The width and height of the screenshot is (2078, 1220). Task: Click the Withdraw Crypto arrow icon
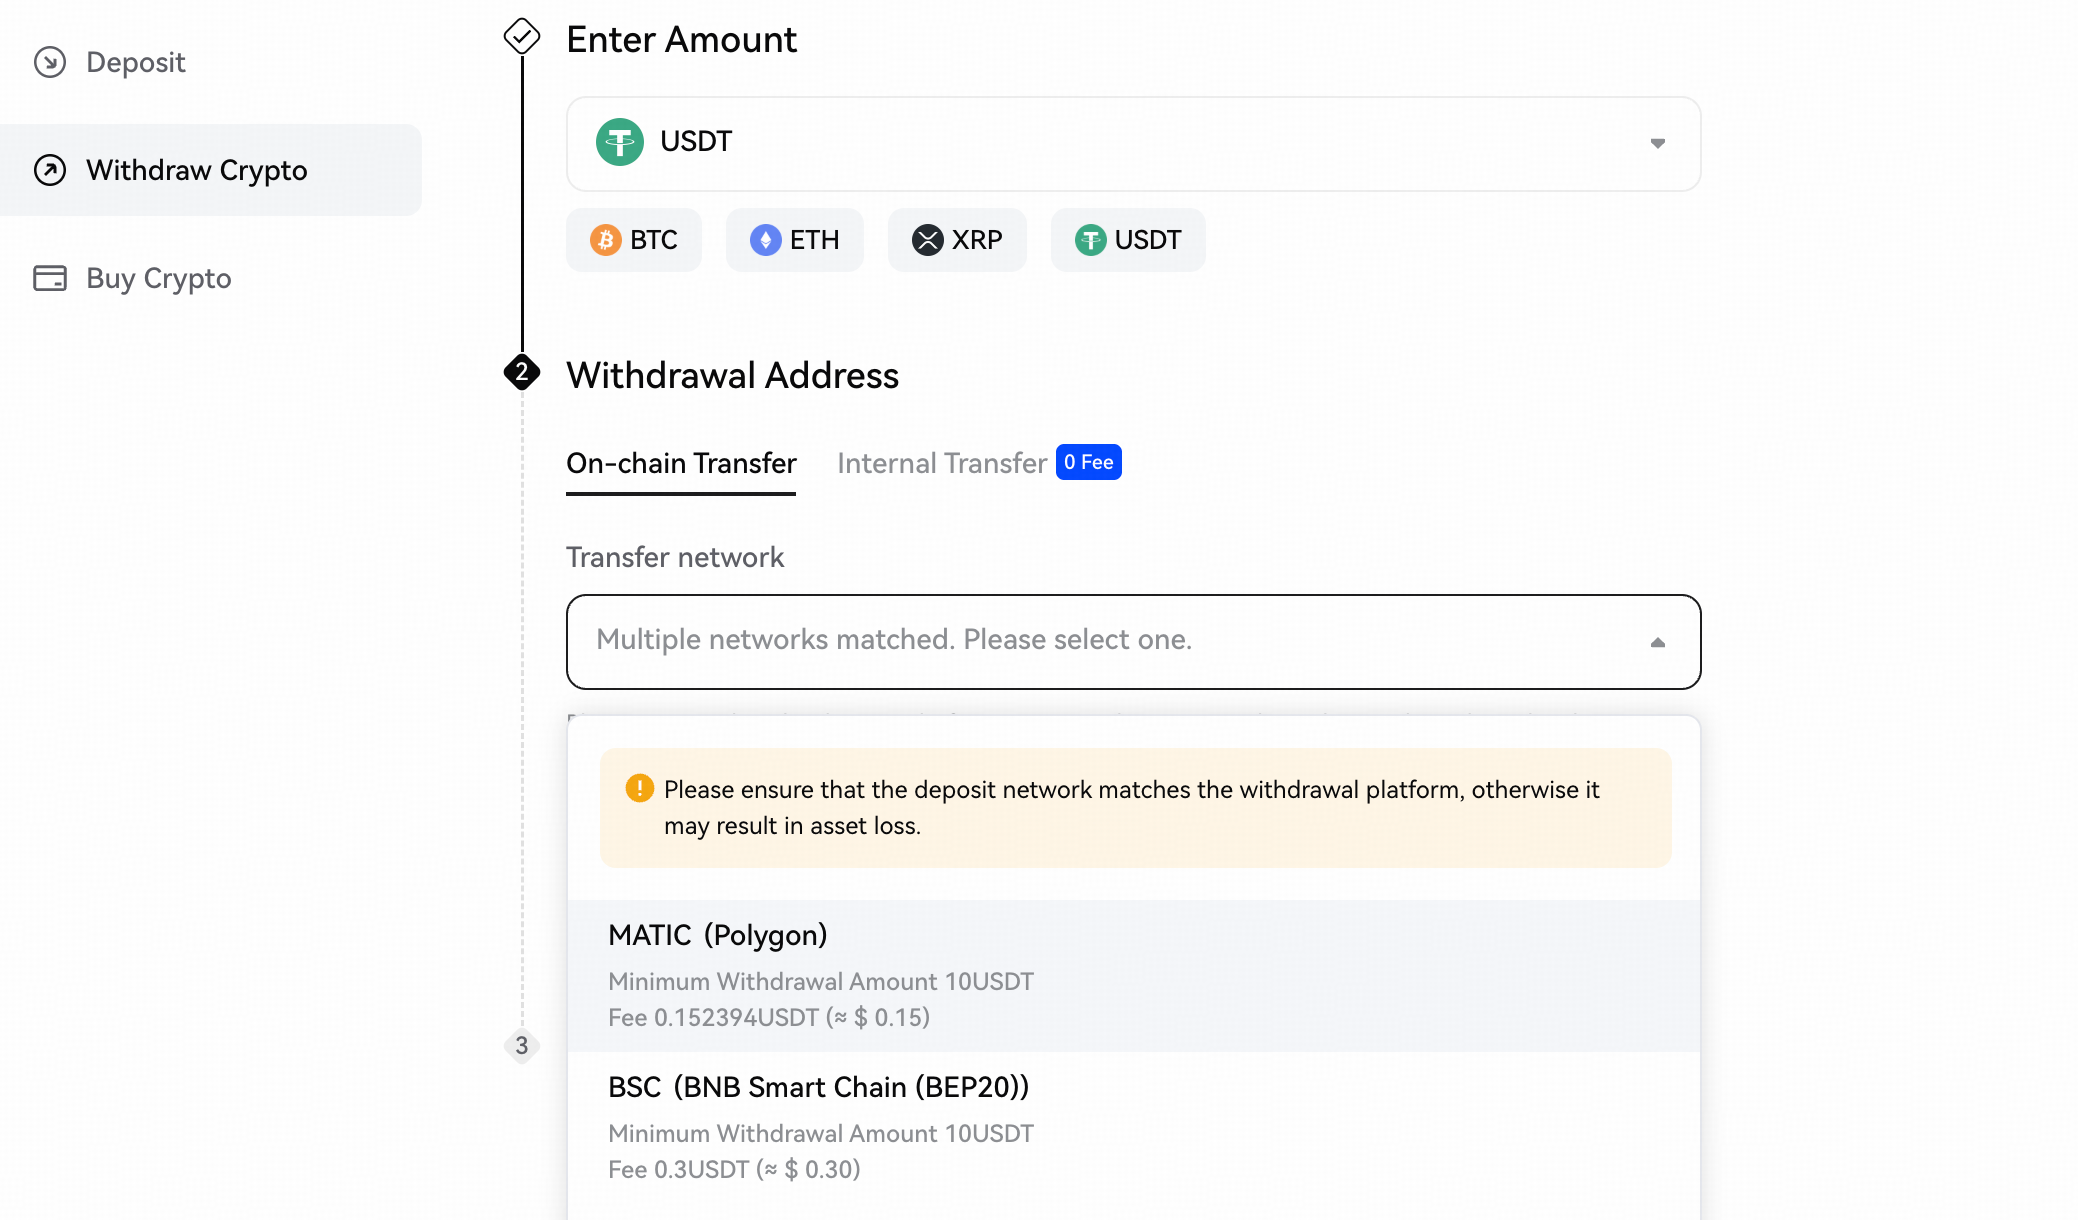pos(50,170)
